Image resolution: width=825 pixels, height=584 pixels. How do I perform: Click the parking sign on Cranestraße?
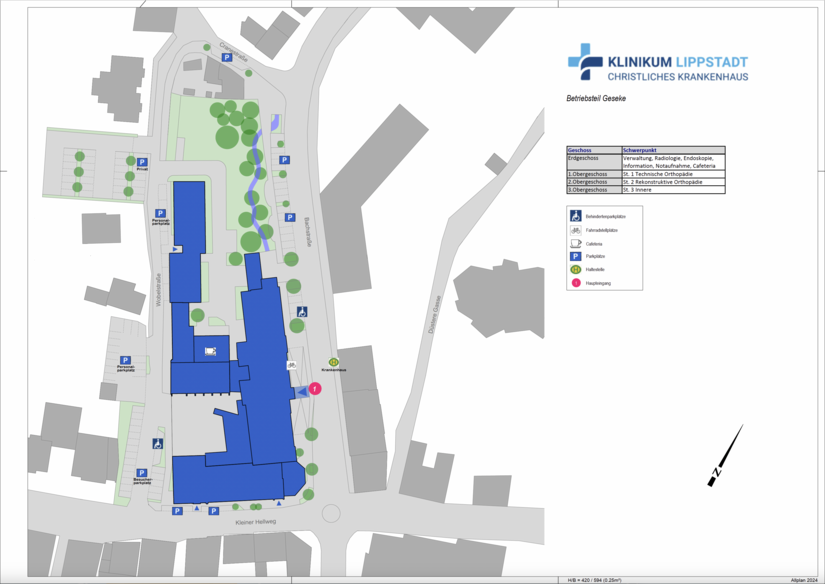click(226, 59)
